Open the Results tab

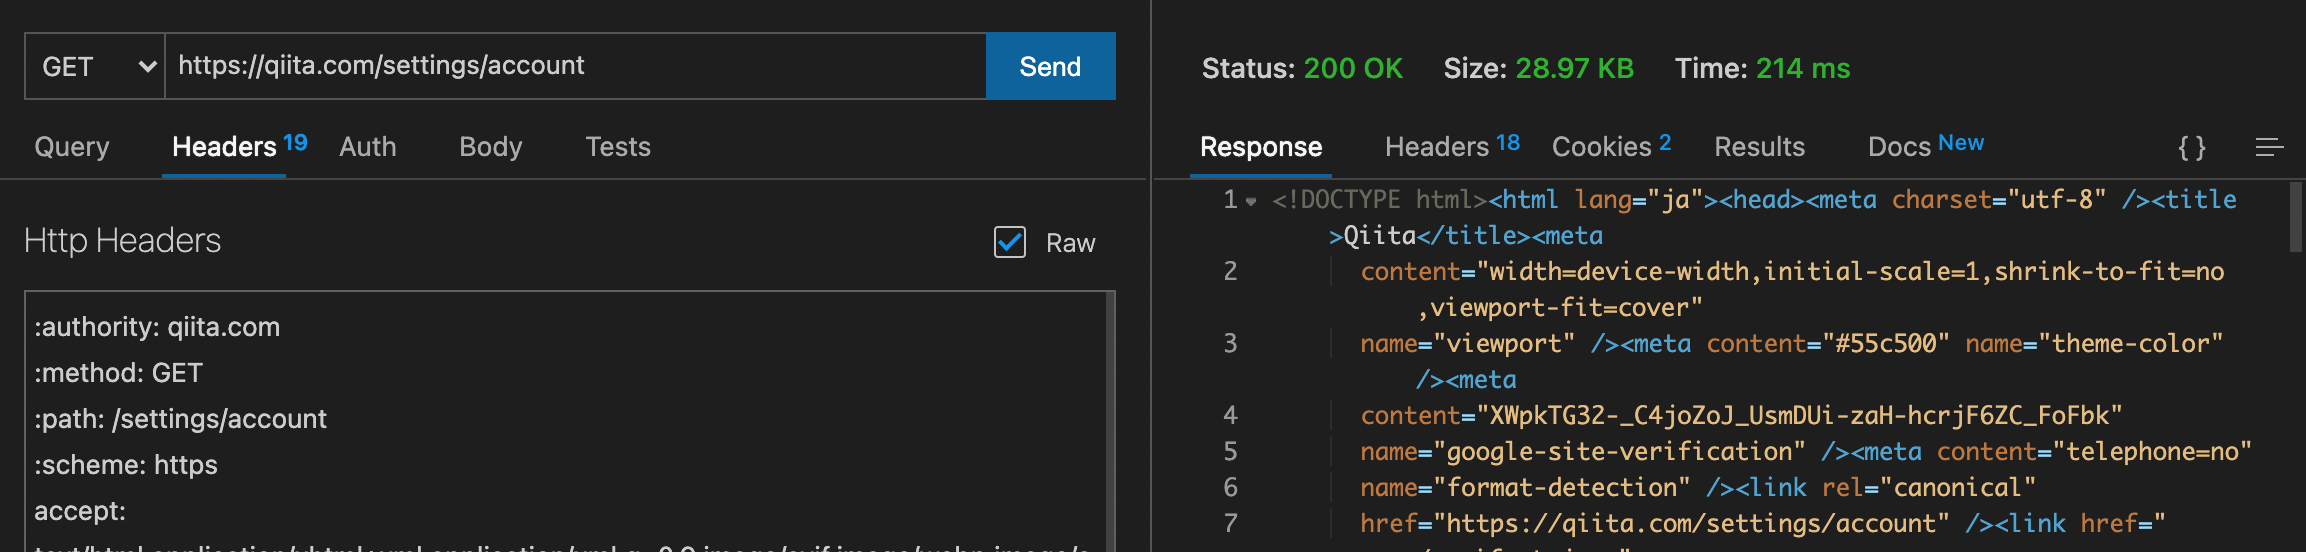(x=1759, y=147)
